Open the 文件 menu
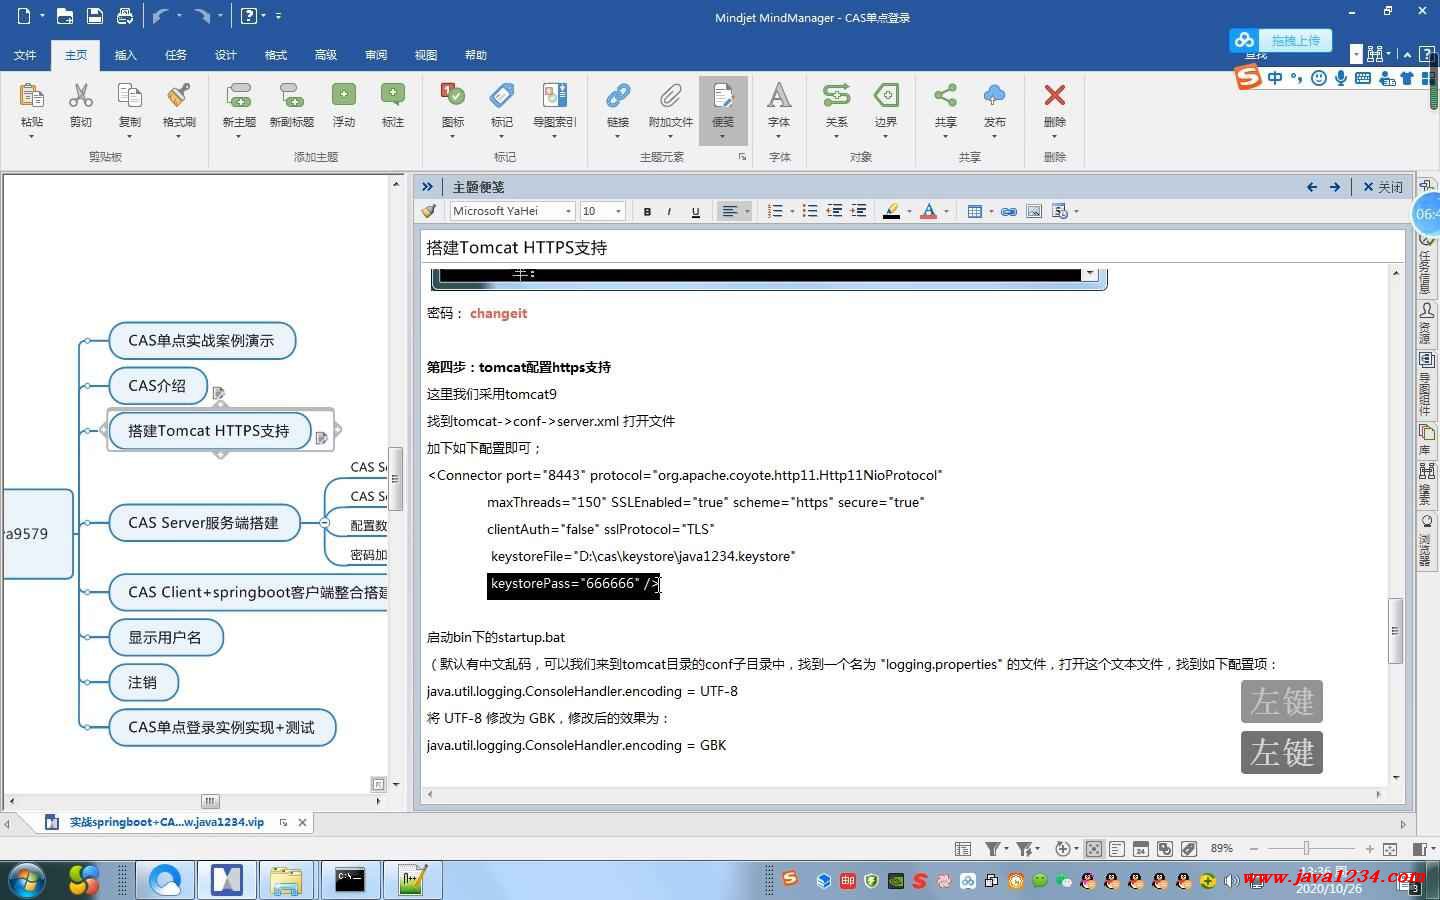Viewport: 1440px width, 900px height. [x=25, y=55]
